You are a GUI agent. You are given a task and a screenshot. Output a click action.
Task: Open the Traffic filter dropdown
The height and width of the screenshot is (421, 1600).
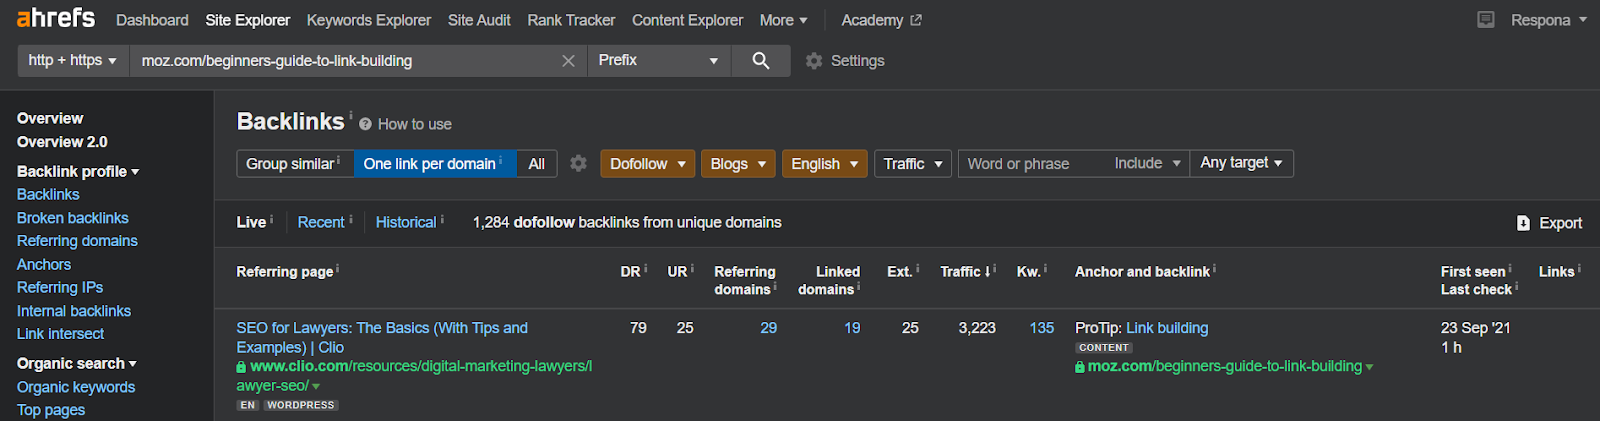pyautogui.click(x=913, y=163)
